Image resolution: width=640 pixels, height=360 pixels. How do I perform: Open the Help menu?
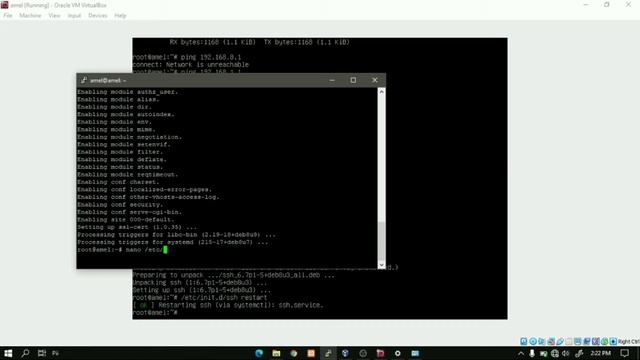click(x=120, y=16)
